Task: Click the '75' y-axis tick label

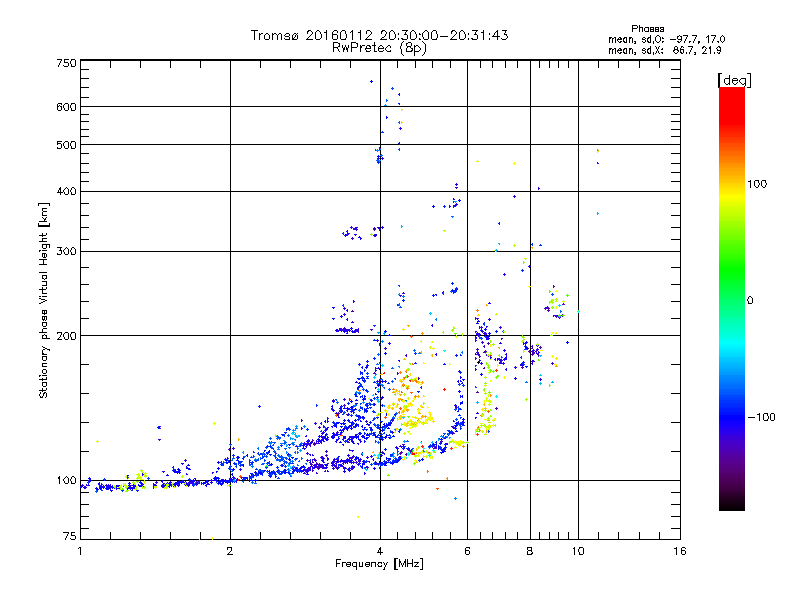Action: (70, 536)
